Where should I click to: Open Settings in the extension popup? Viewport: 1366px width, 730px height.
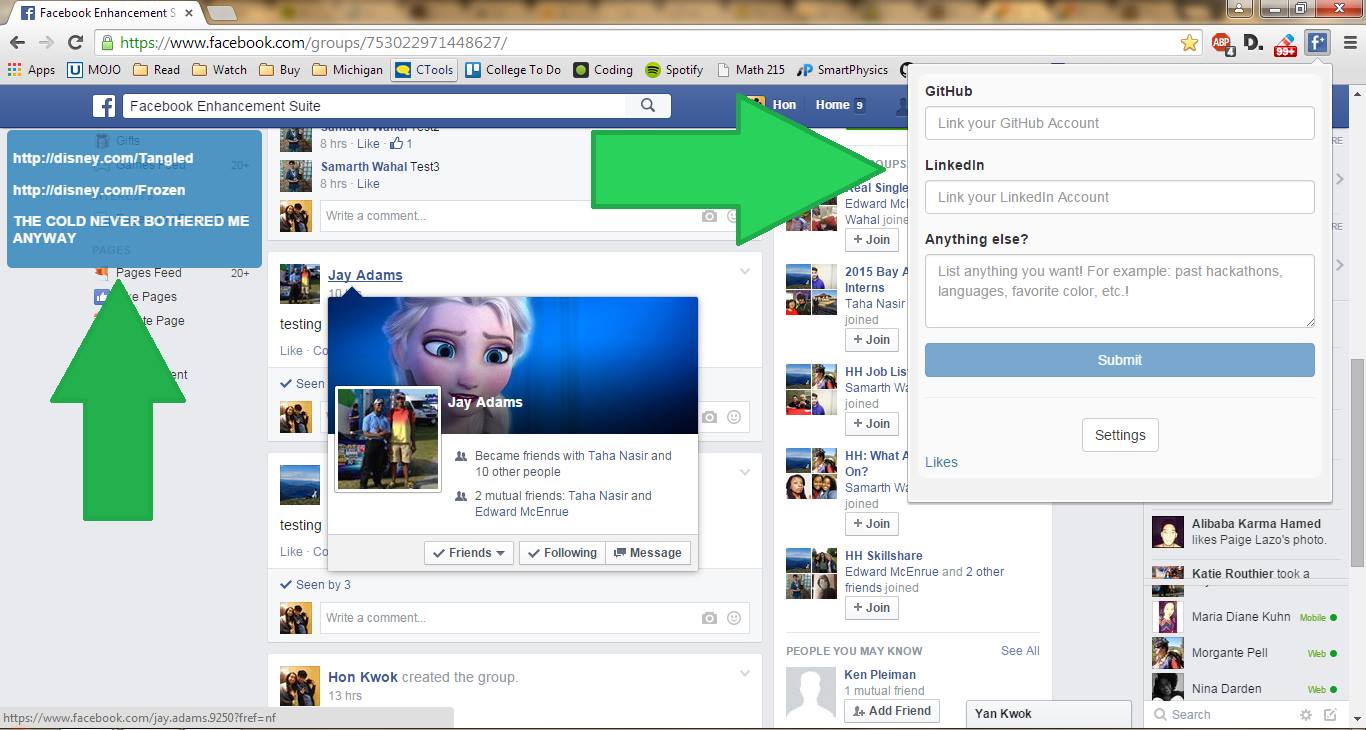1120,435
